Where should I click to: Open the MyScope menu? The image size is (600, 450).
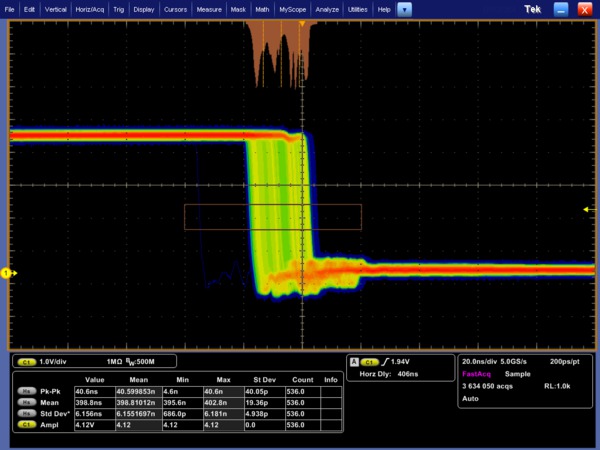pos(293,9)
